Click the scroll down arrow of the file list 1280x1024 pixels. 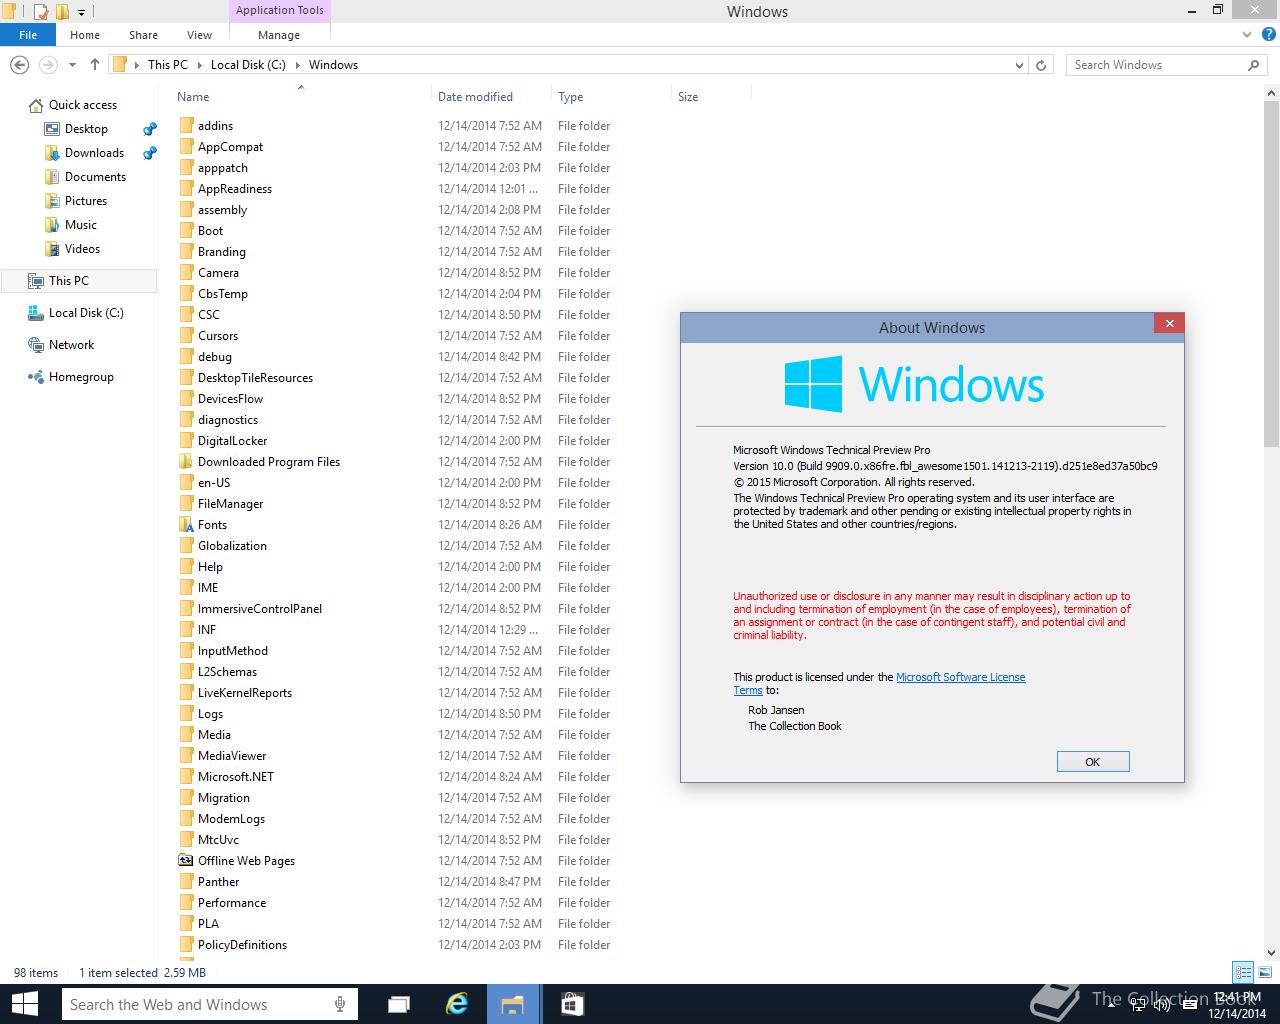pyautogui.click(x=1272, y=953)
